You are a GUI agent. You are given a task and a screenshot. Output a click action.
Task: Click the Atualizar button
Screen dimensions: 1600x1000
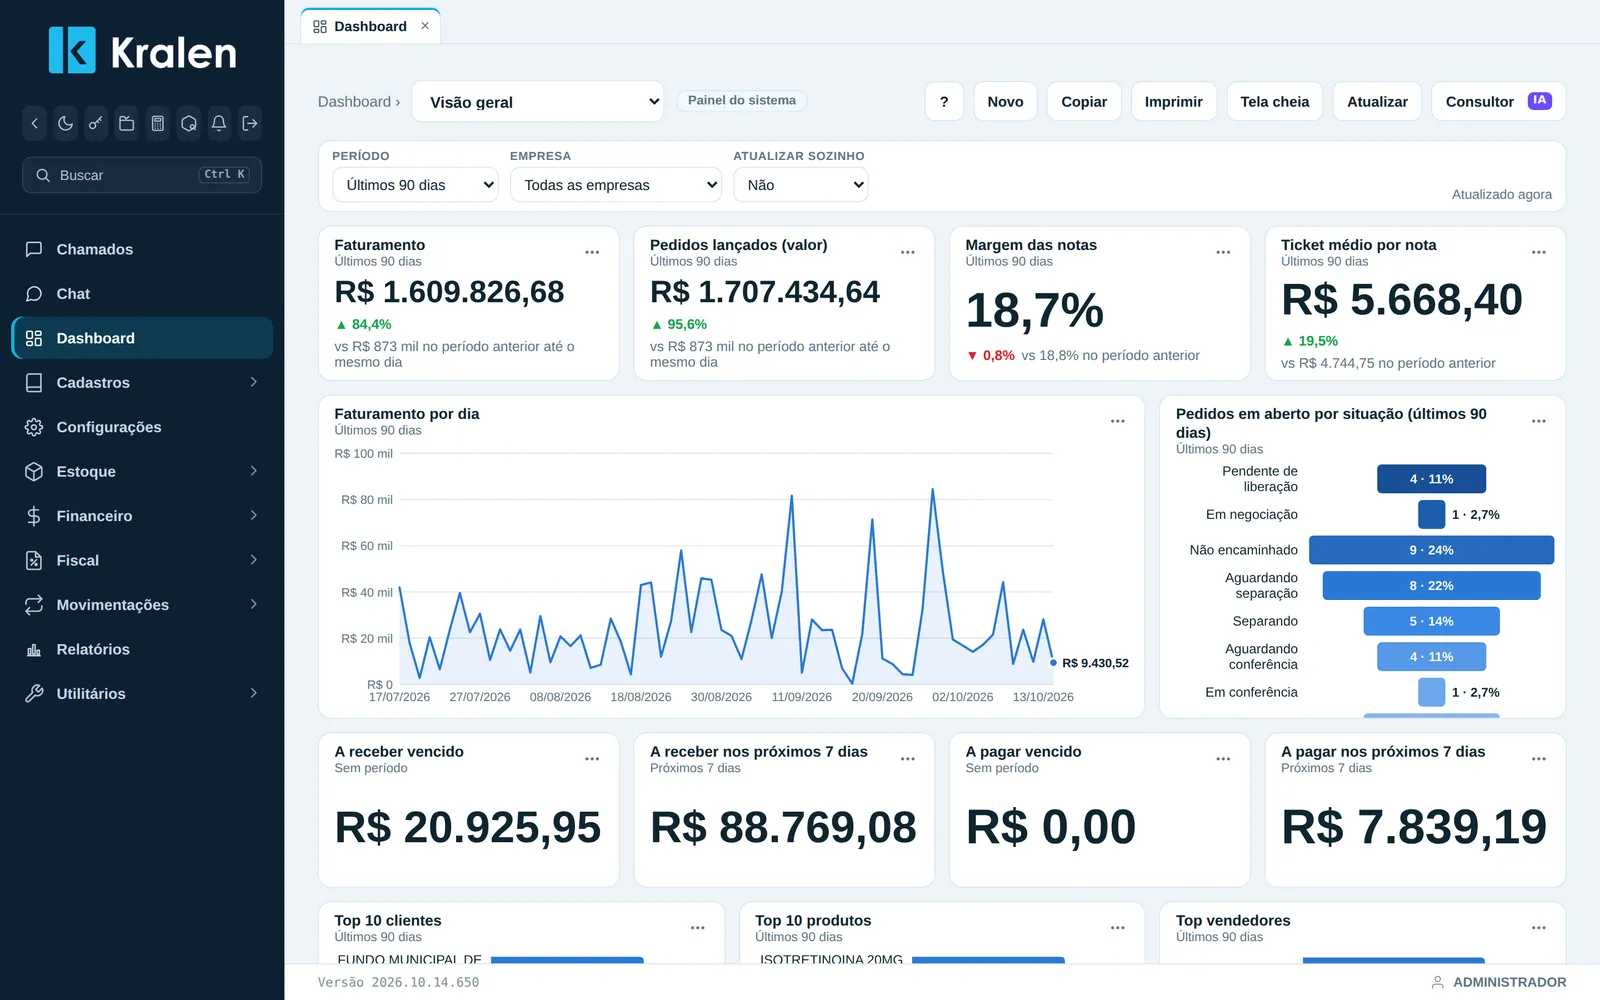point(1377,102)
